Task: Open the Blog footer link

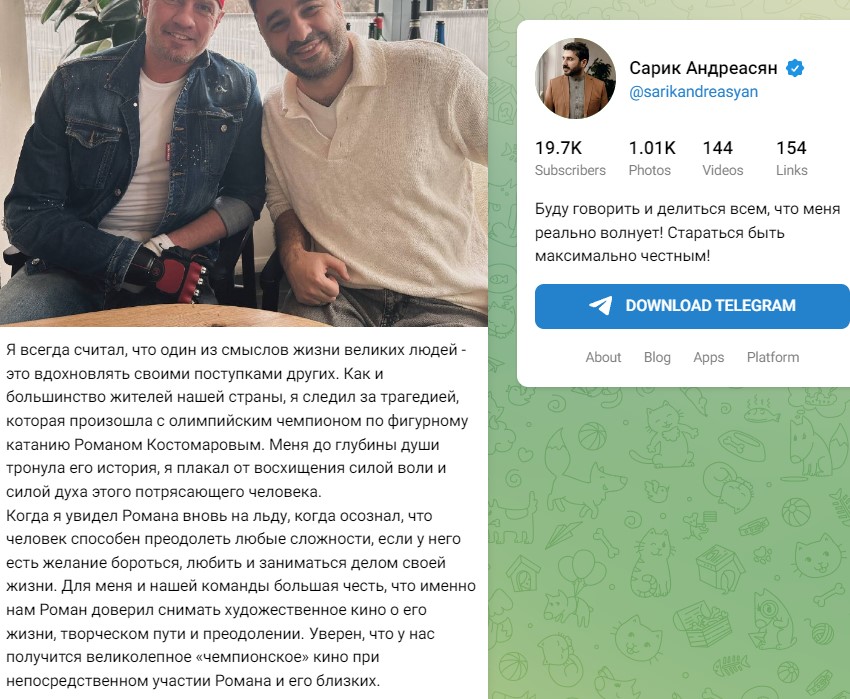Action: tap(657, 357)
